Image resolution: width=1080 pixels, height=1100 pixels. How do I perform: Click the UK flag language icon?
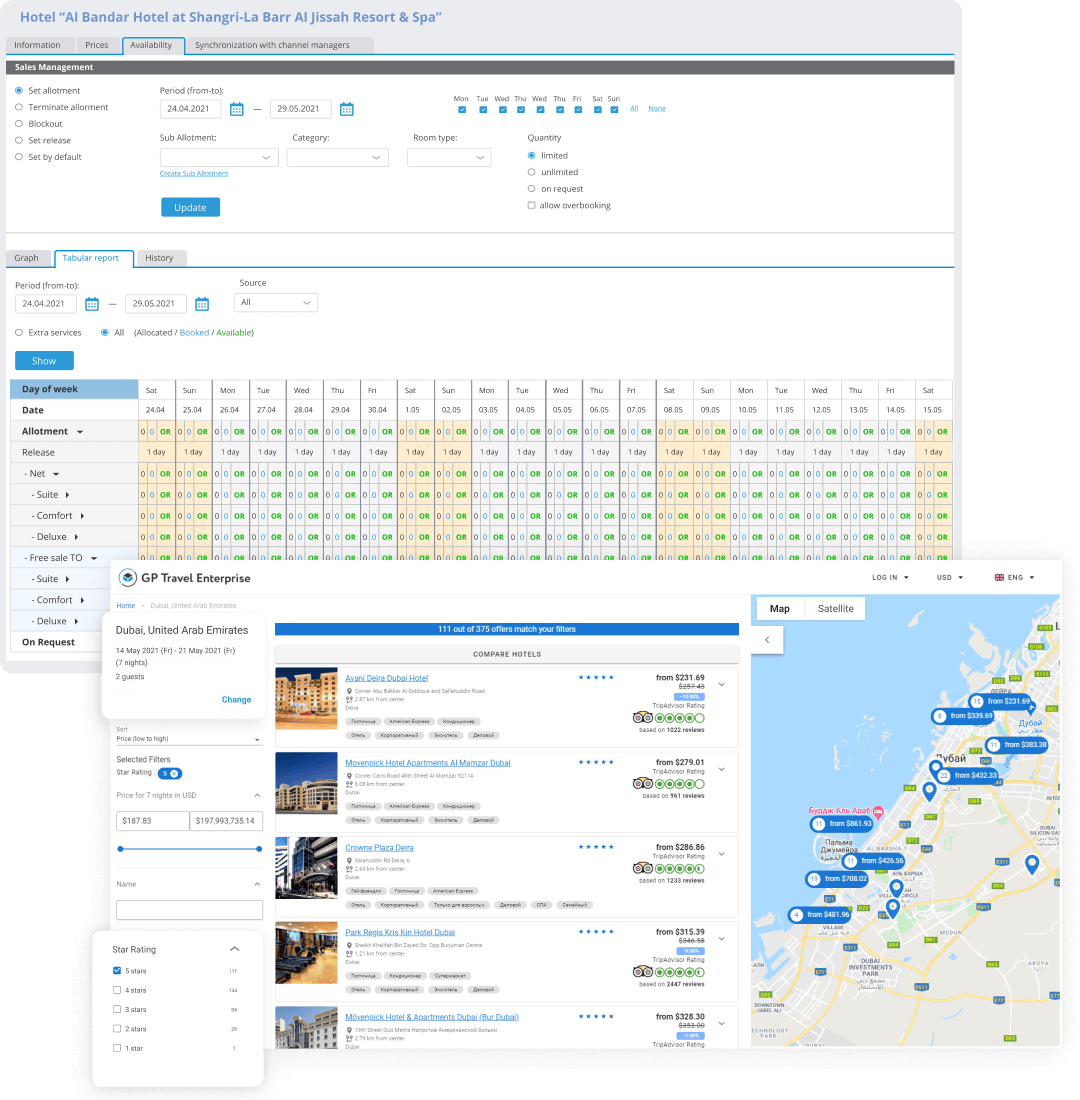(999, 577)
